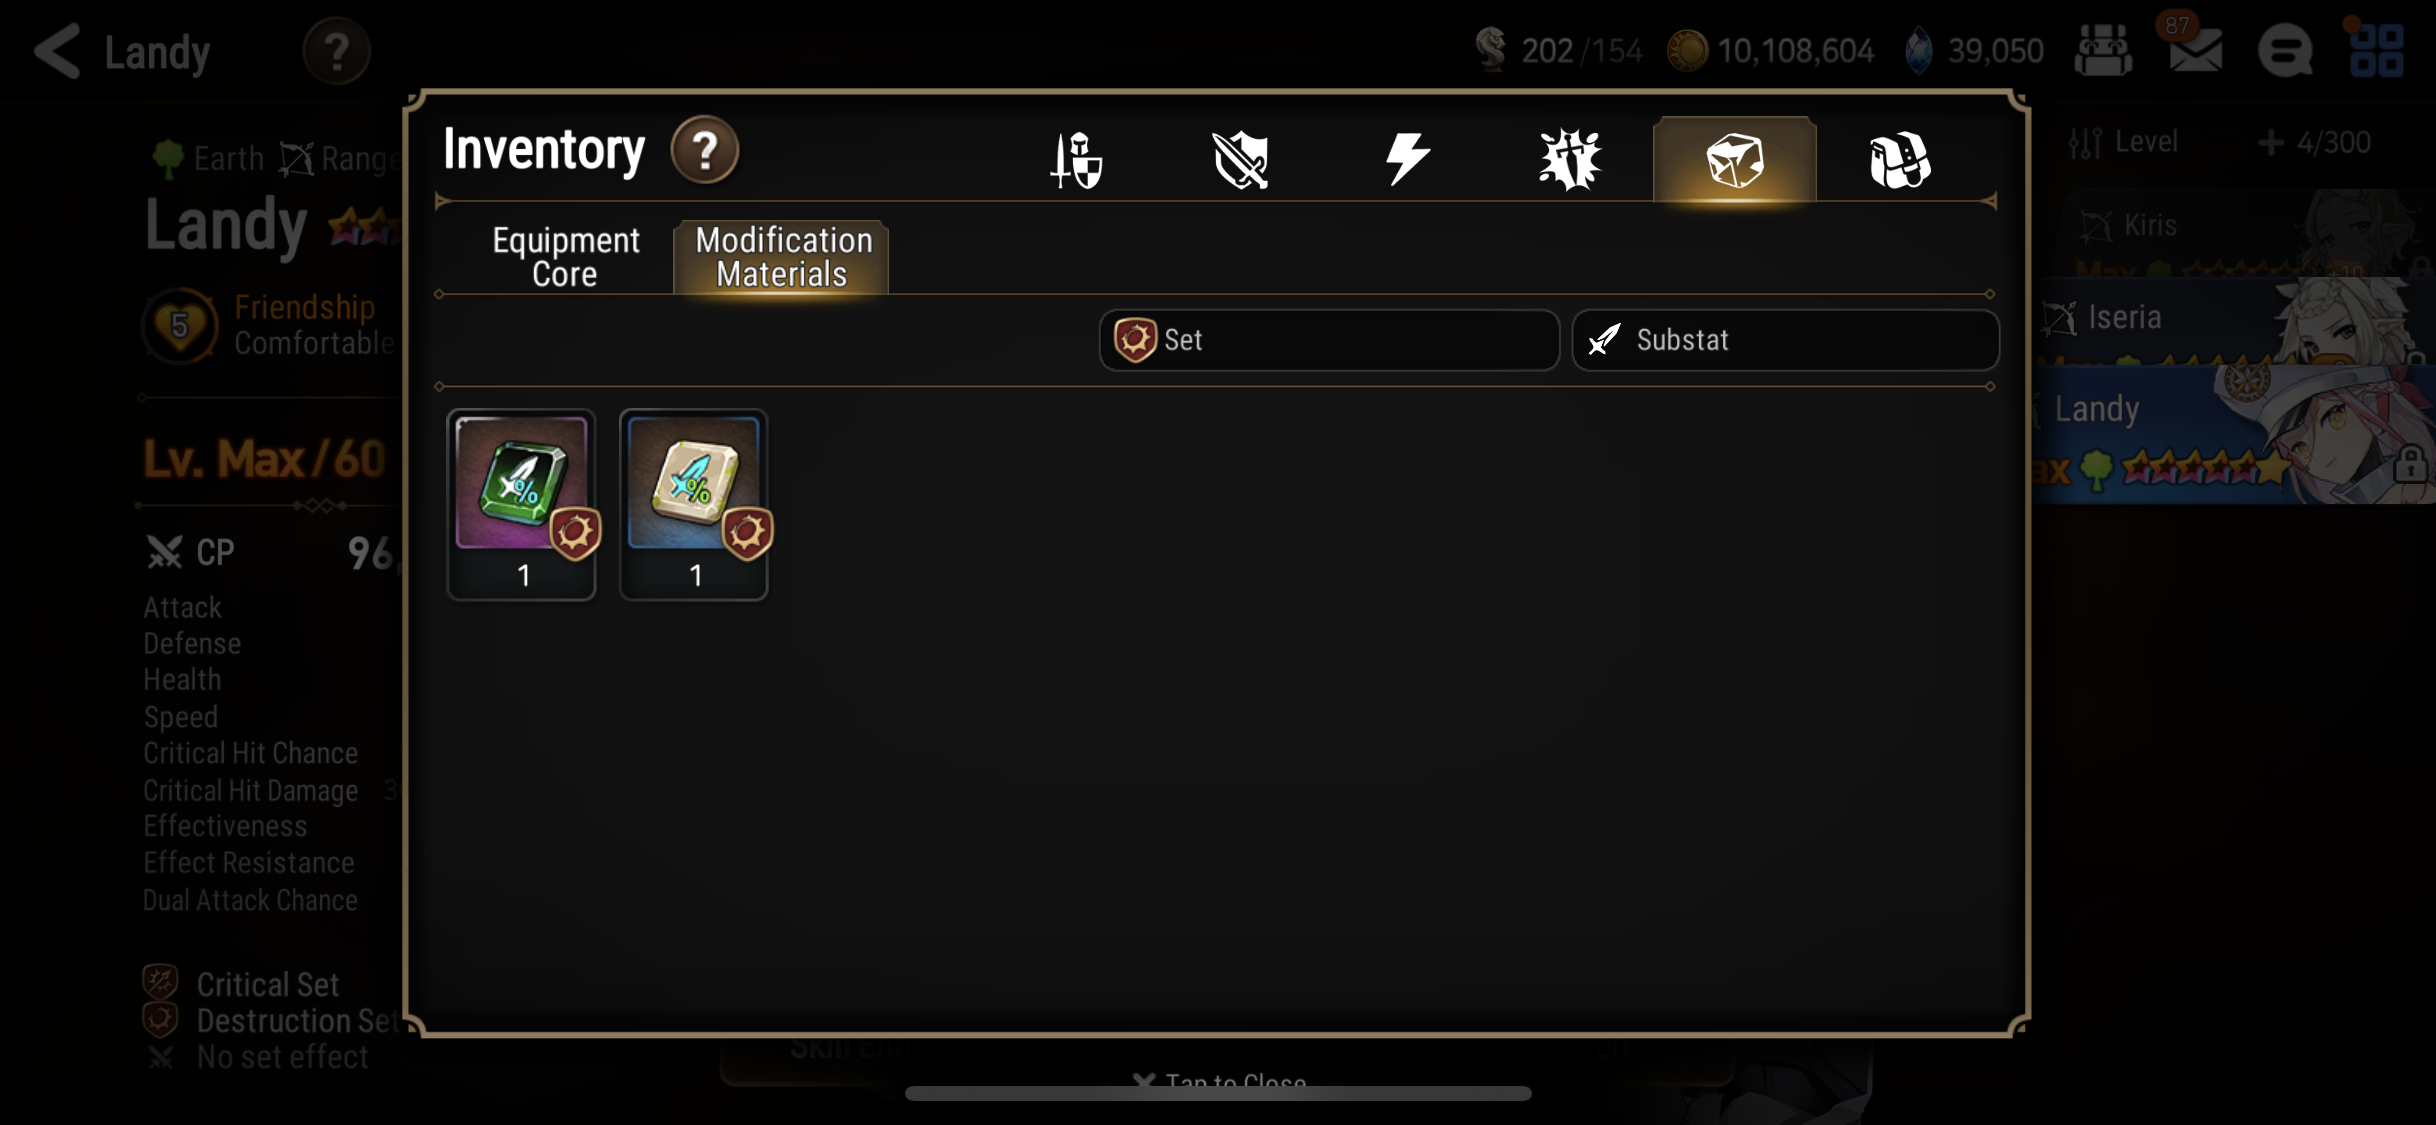Open the main menu grid icon
Image resolution: width=2436 pixels, height=1125 pixels.
click(x=2377, y=50)
